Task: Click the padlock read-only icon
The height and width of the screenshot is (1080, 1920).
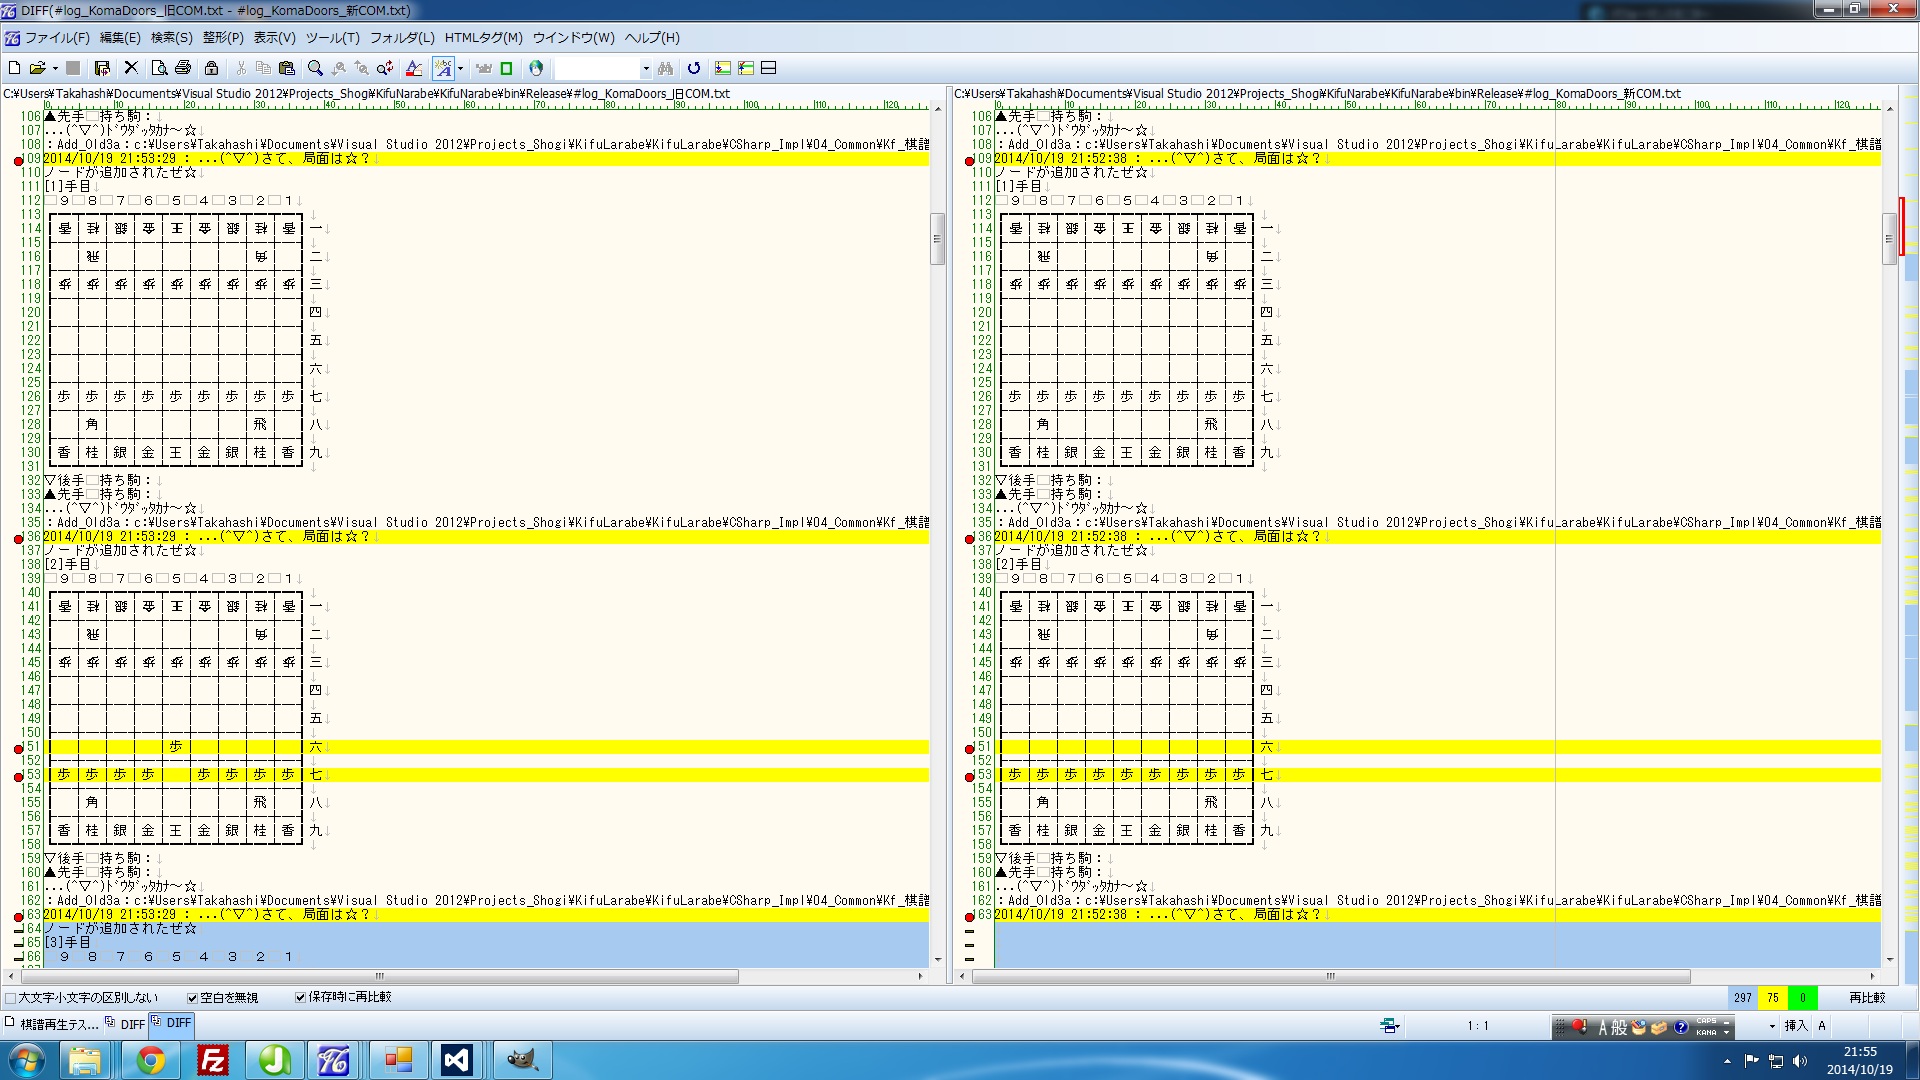Action: (x=211, y=68)
